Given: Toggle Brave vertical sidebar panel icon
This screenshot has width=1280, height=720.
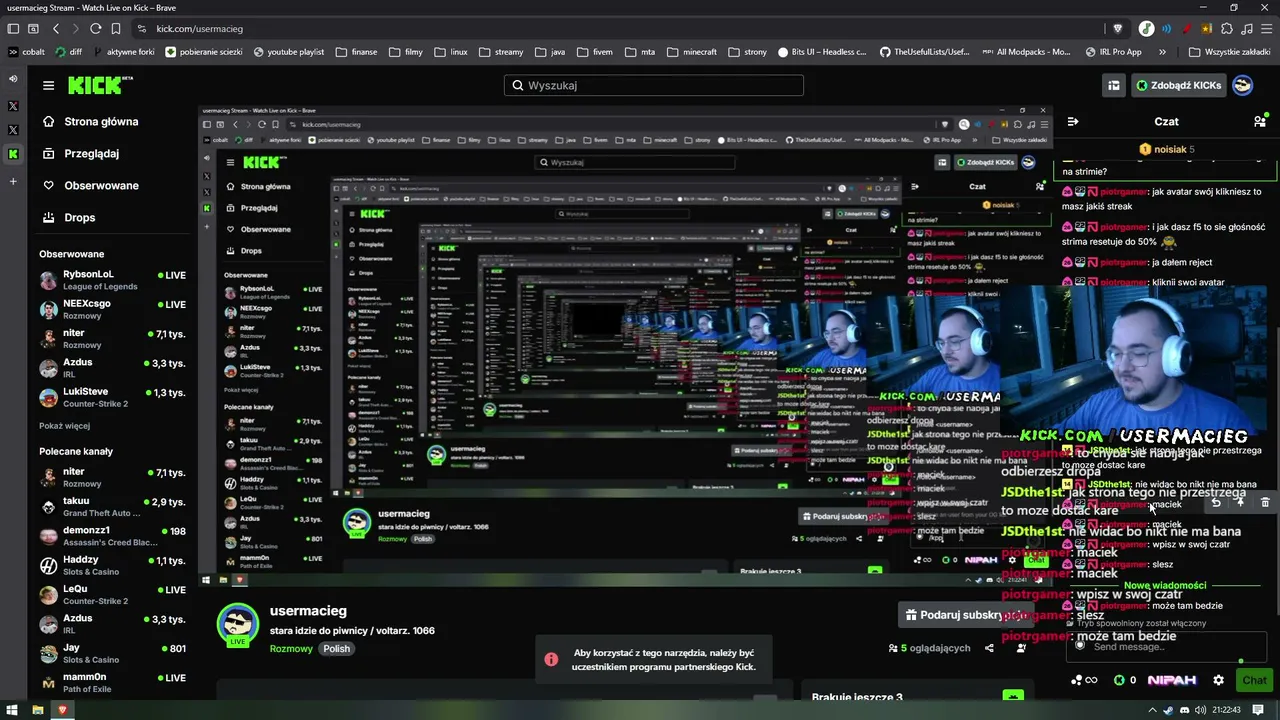Looking at the screenshot, I should click(13, 28).
